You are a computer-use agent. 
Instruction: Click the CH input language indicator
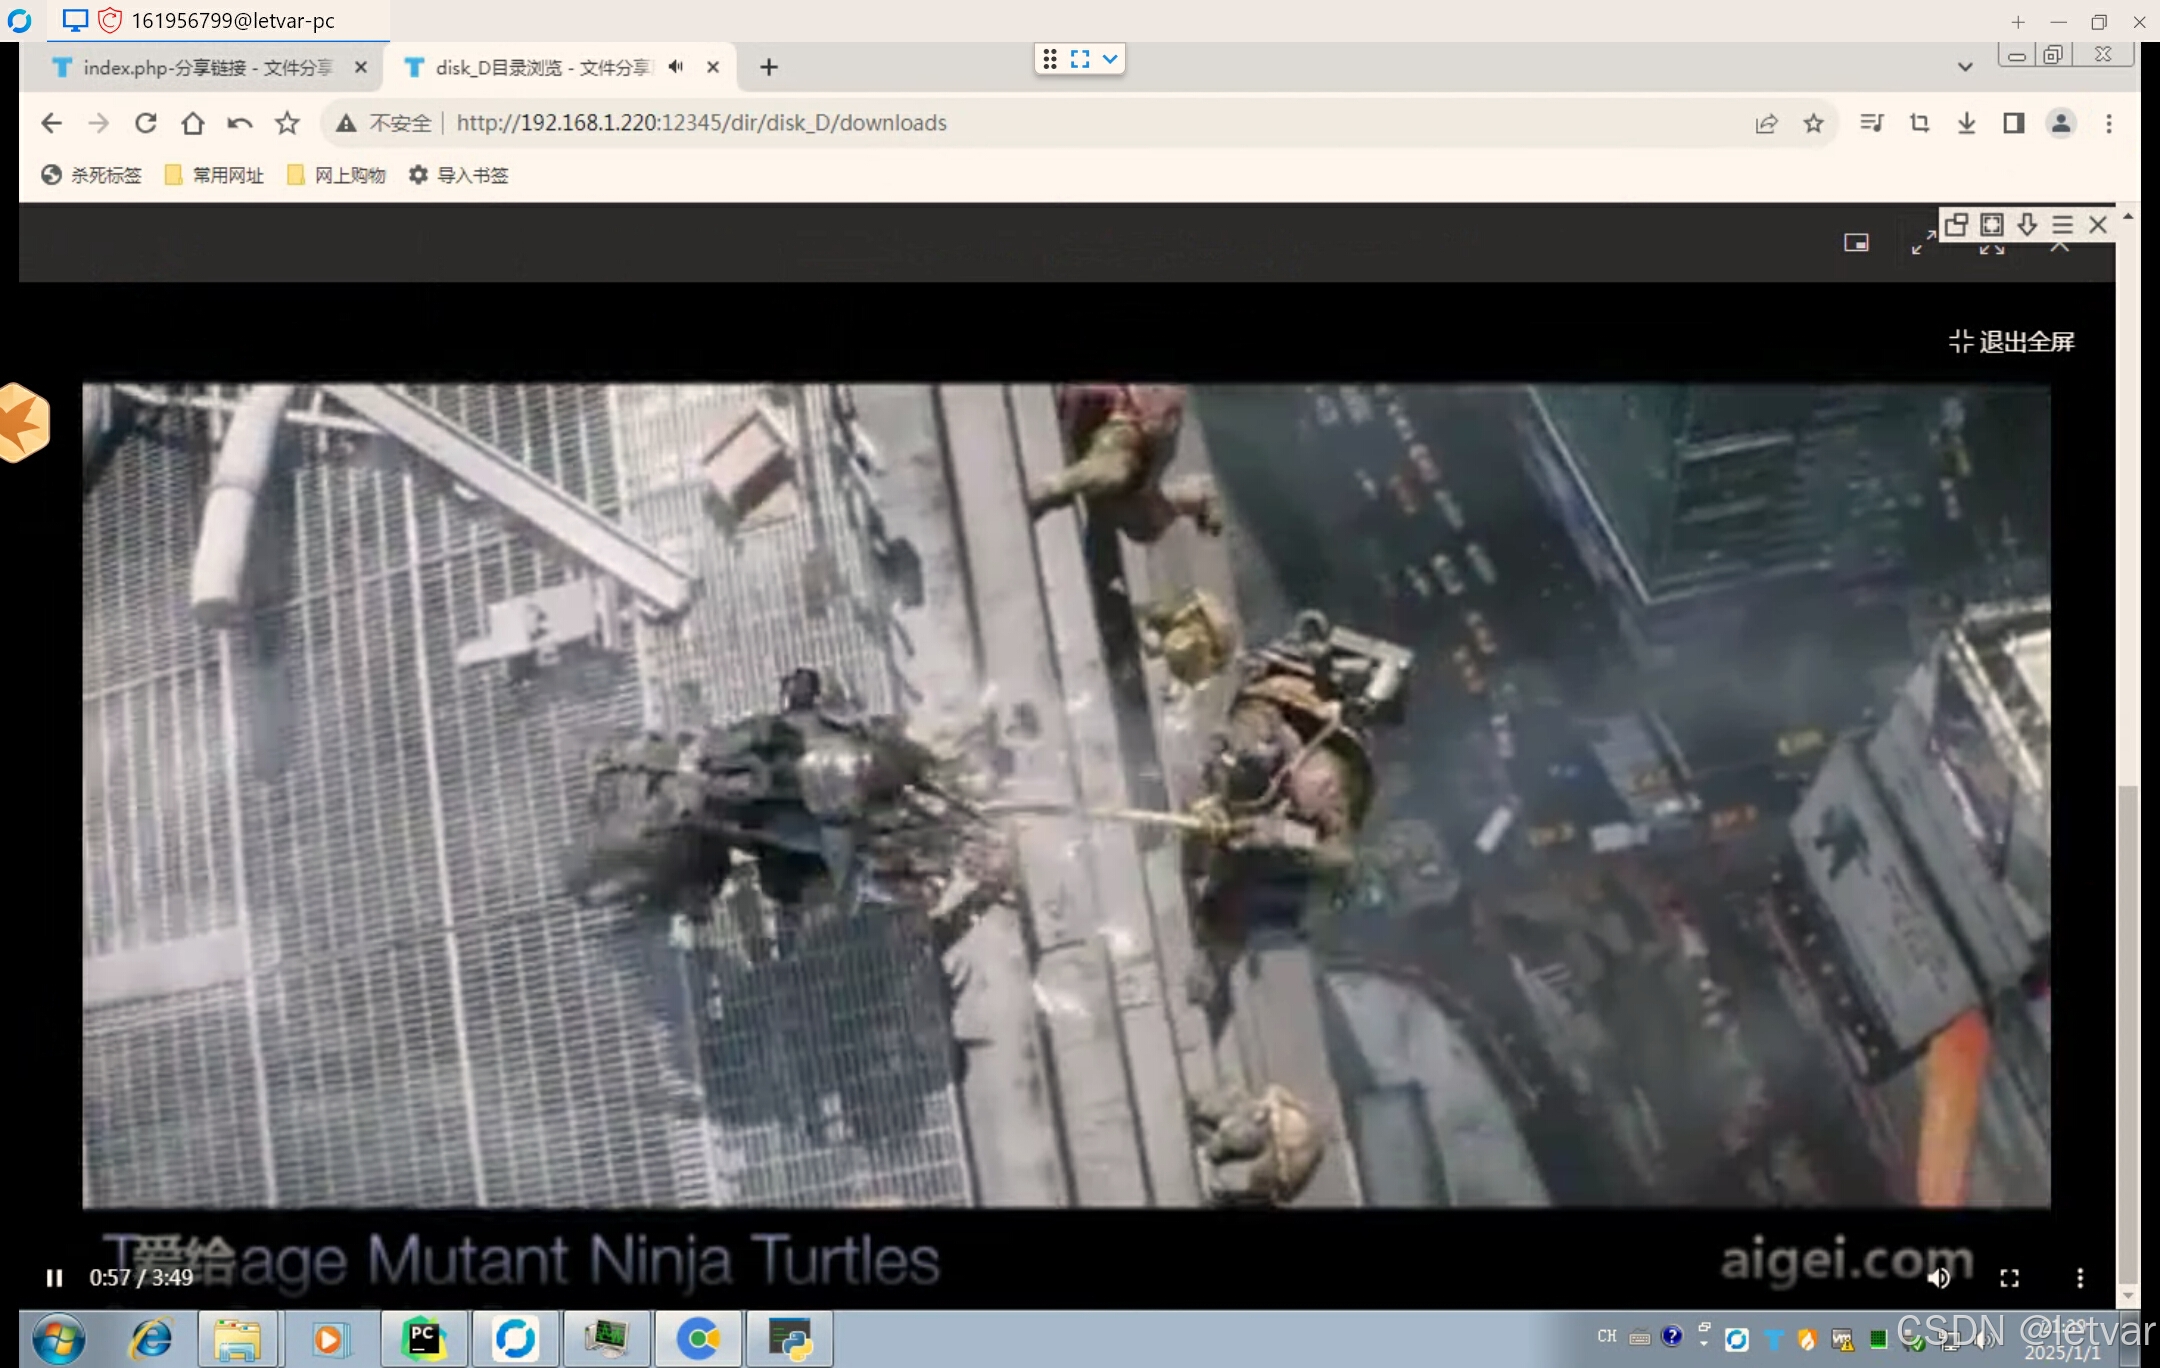pos(1607,1336)
